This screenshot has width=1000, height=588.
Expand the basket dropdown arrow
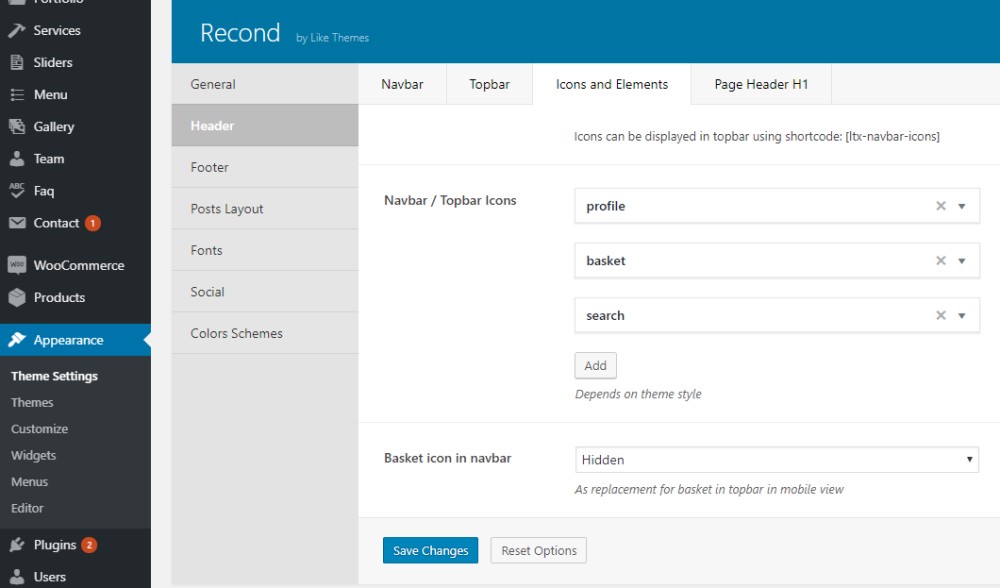pyautogui.click(x=962, y=261)
